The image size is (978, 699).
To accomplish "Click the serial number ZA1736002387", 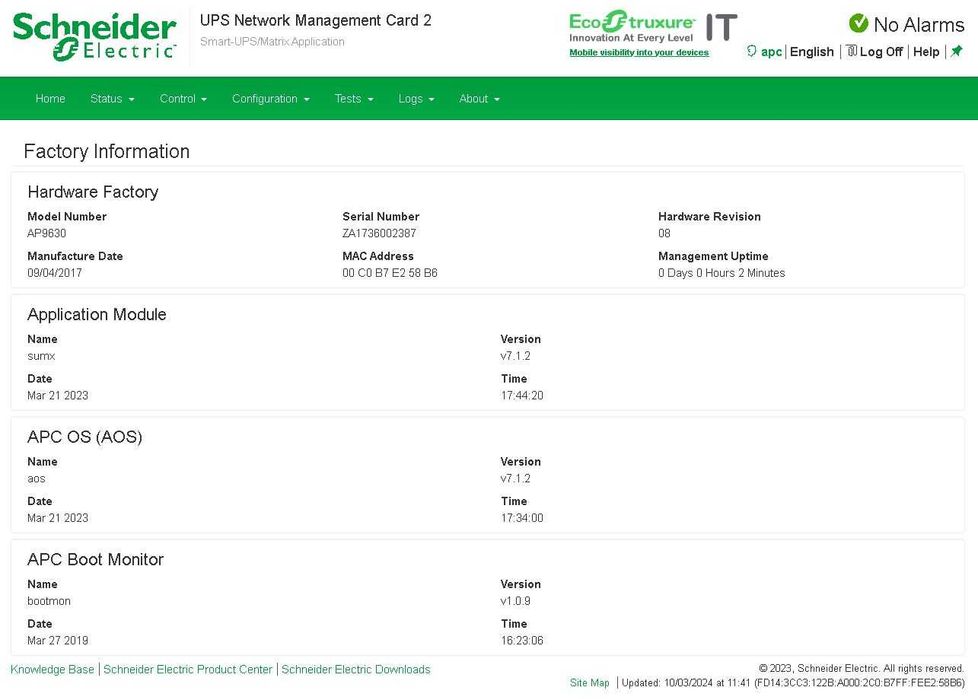I will pyautogui.click(x=379, y=233).
